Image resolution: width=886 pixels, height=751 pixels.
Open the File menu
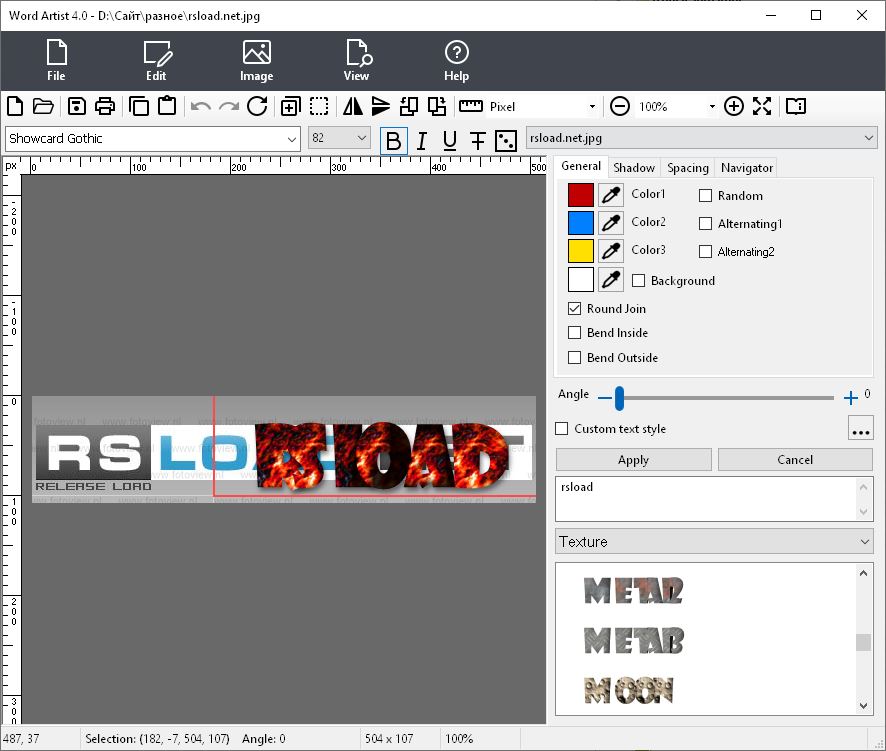coord(57,61)
